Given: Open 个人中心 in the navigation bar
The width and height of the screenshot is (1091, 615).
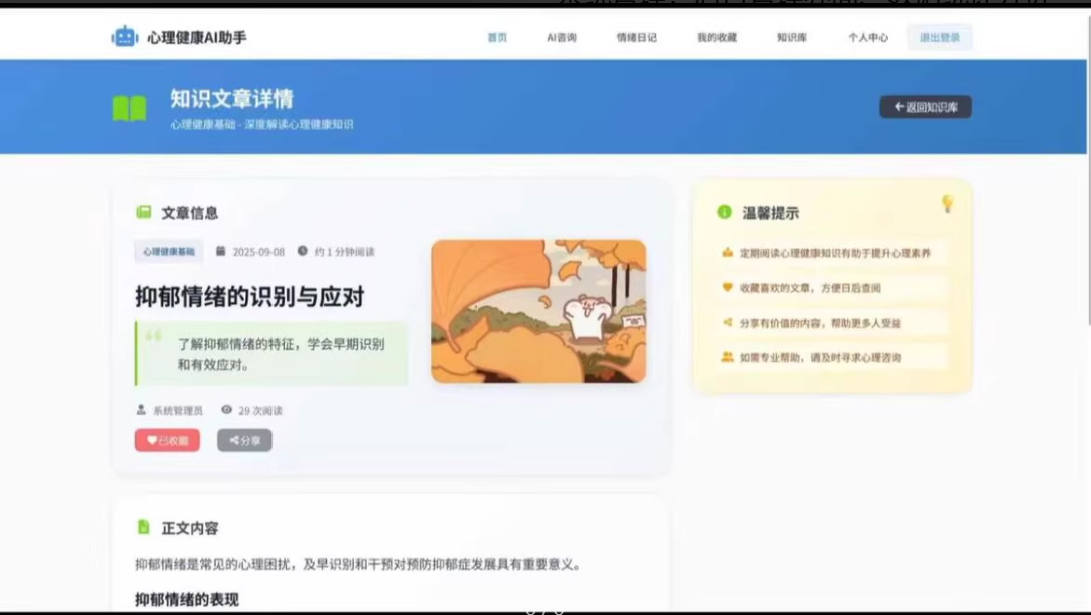Looking at the screenshot, I should point(868,38).
